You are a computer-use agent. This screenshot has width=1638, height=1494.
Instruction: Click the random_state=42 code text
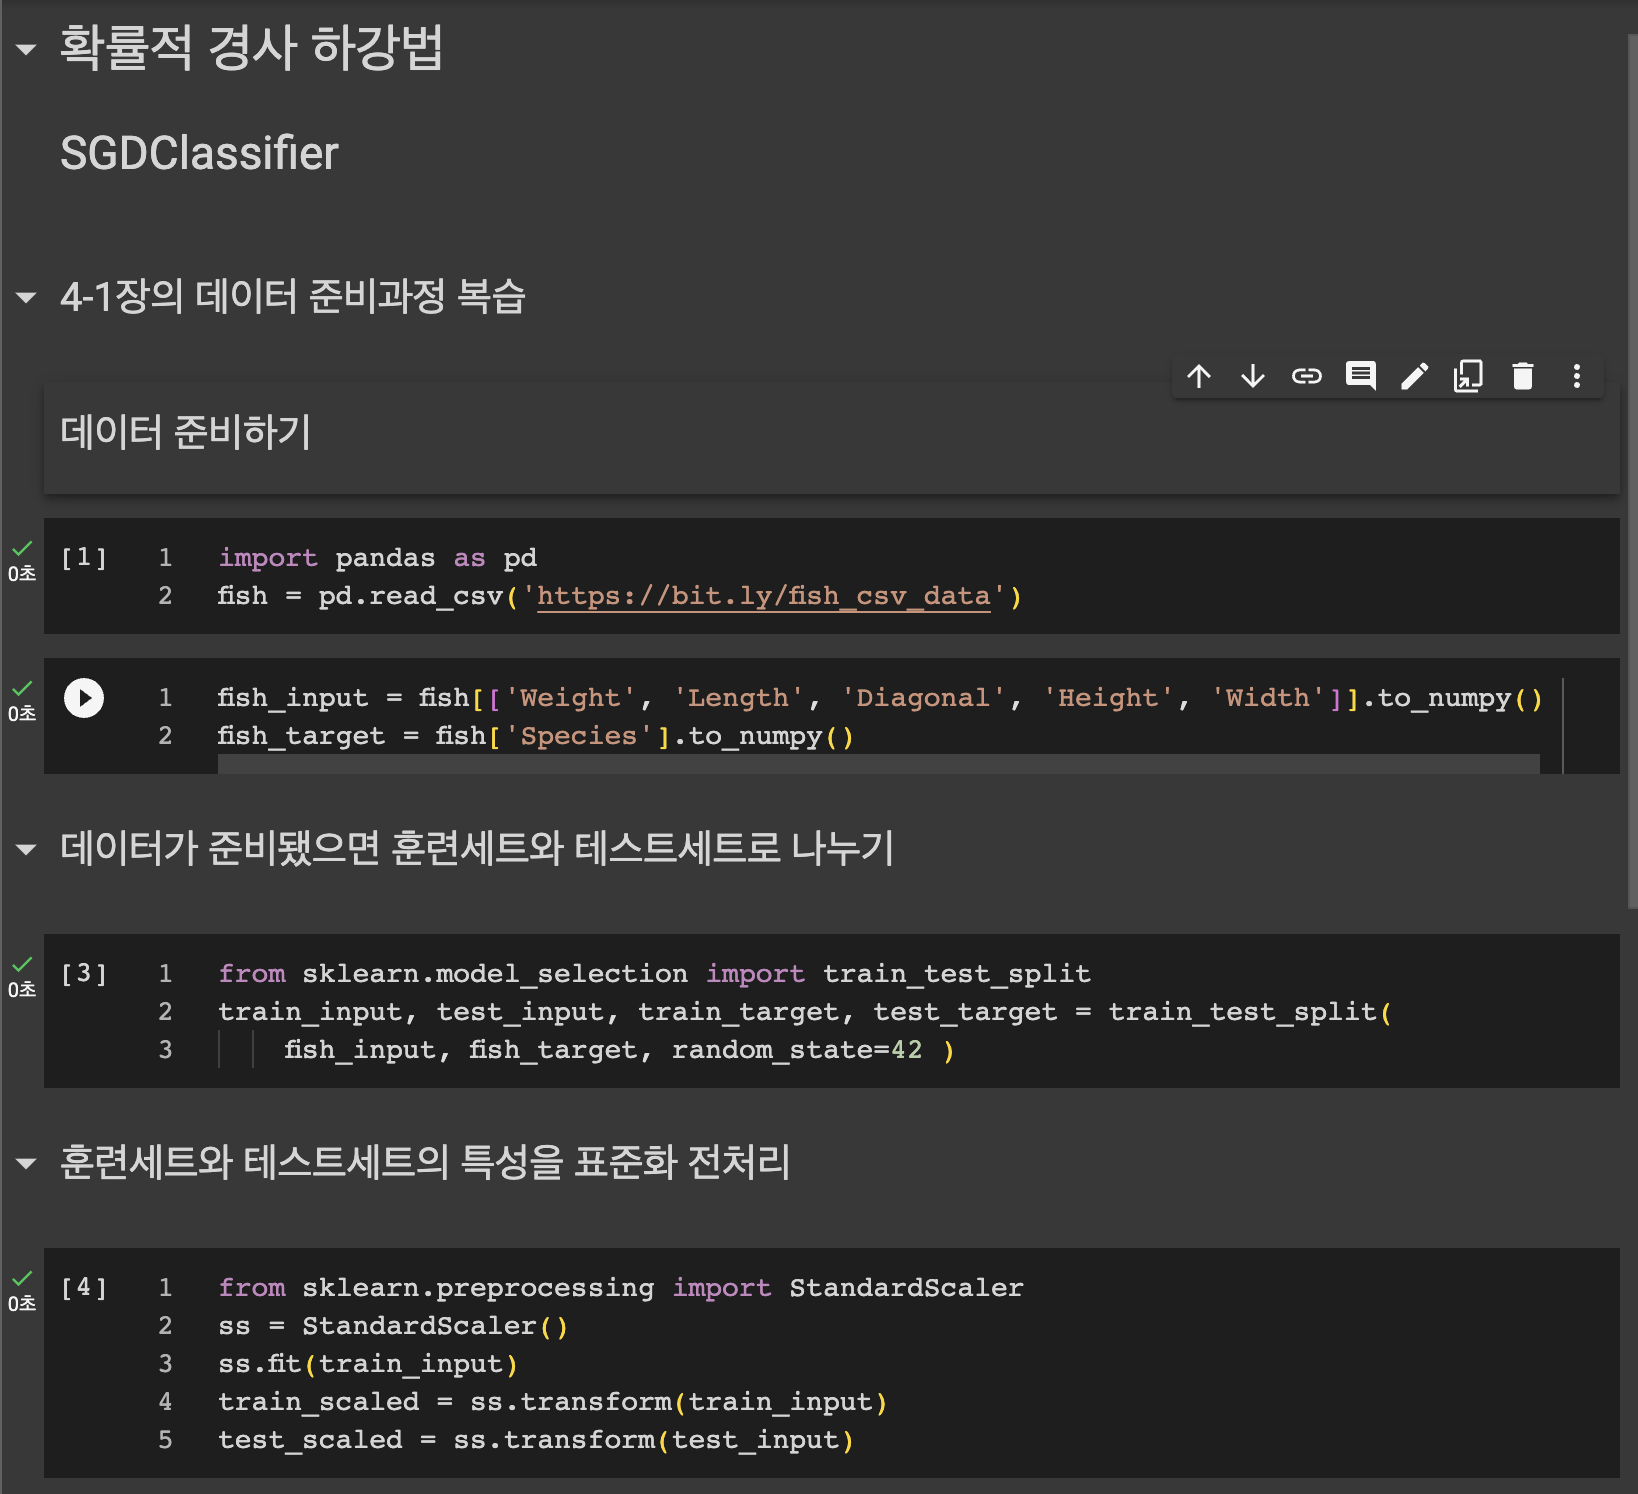pyautogui.click(x=797, y=1050)
